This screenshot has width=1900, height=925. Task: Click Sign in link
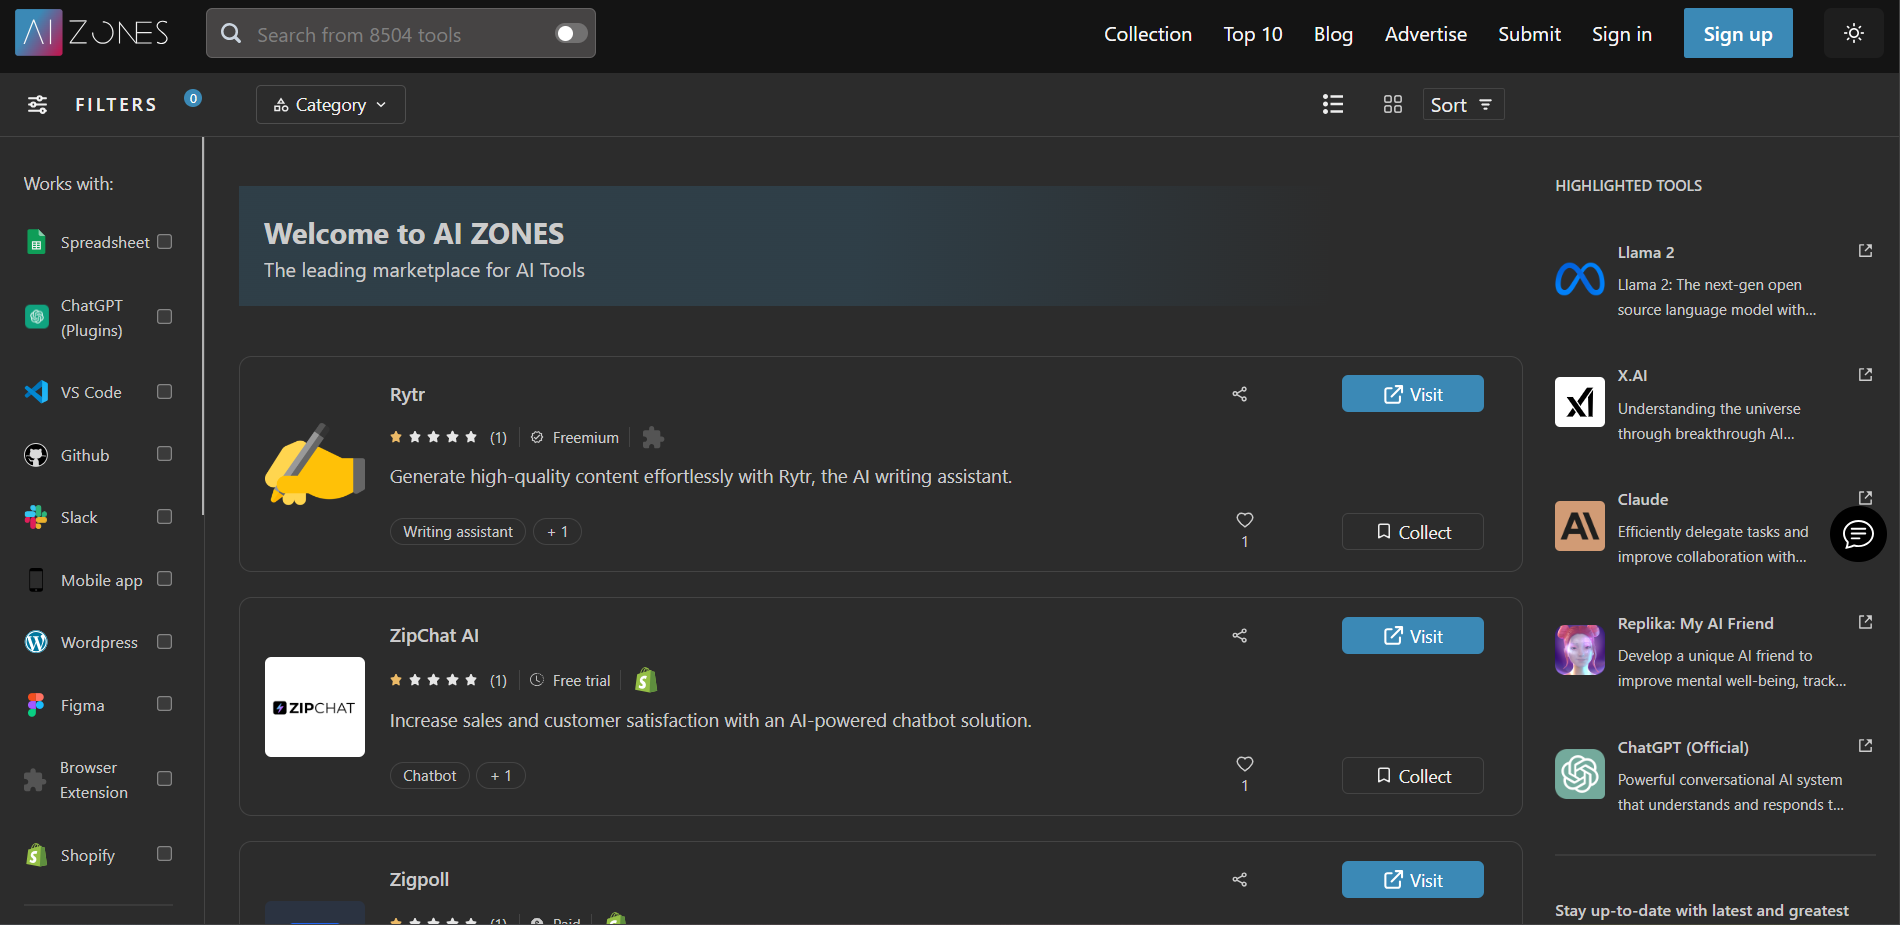(1621, 34)
